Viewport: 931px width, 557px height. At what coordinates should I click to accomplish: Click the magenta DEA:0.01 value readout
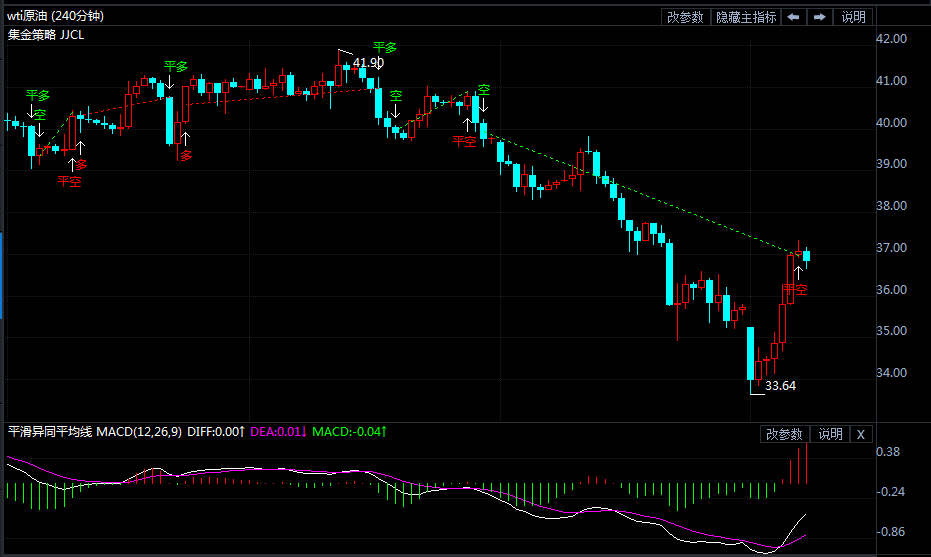[x=278, y=432]
